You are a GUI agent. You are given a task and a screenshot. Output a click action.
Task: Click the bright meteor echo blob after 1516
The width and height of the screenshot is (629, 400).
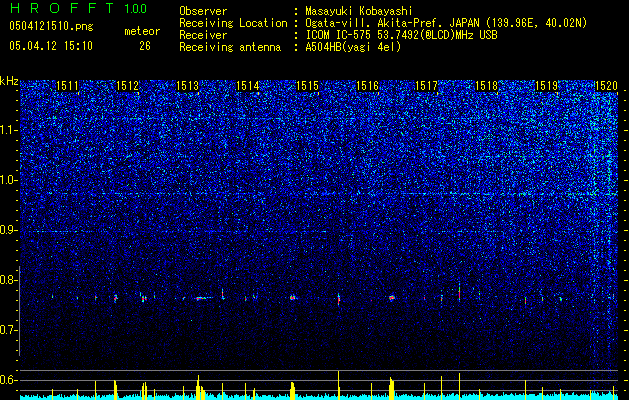(x=392, y=298)
